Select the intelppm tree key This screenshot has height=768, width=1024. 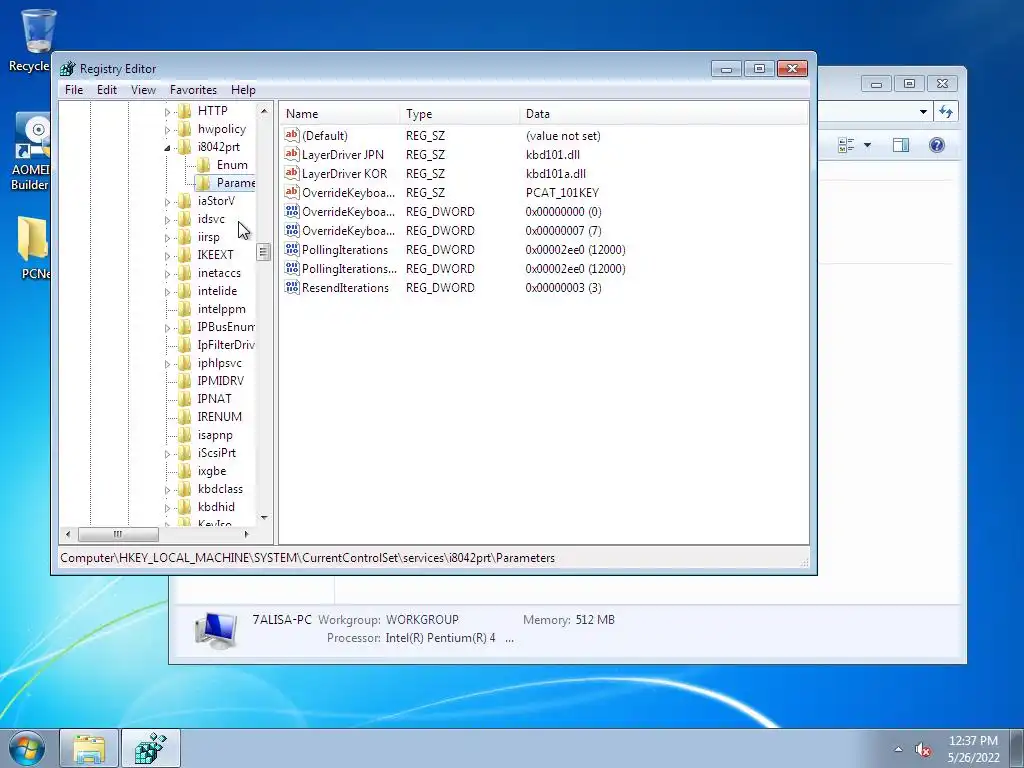click(x=221, y=309)
